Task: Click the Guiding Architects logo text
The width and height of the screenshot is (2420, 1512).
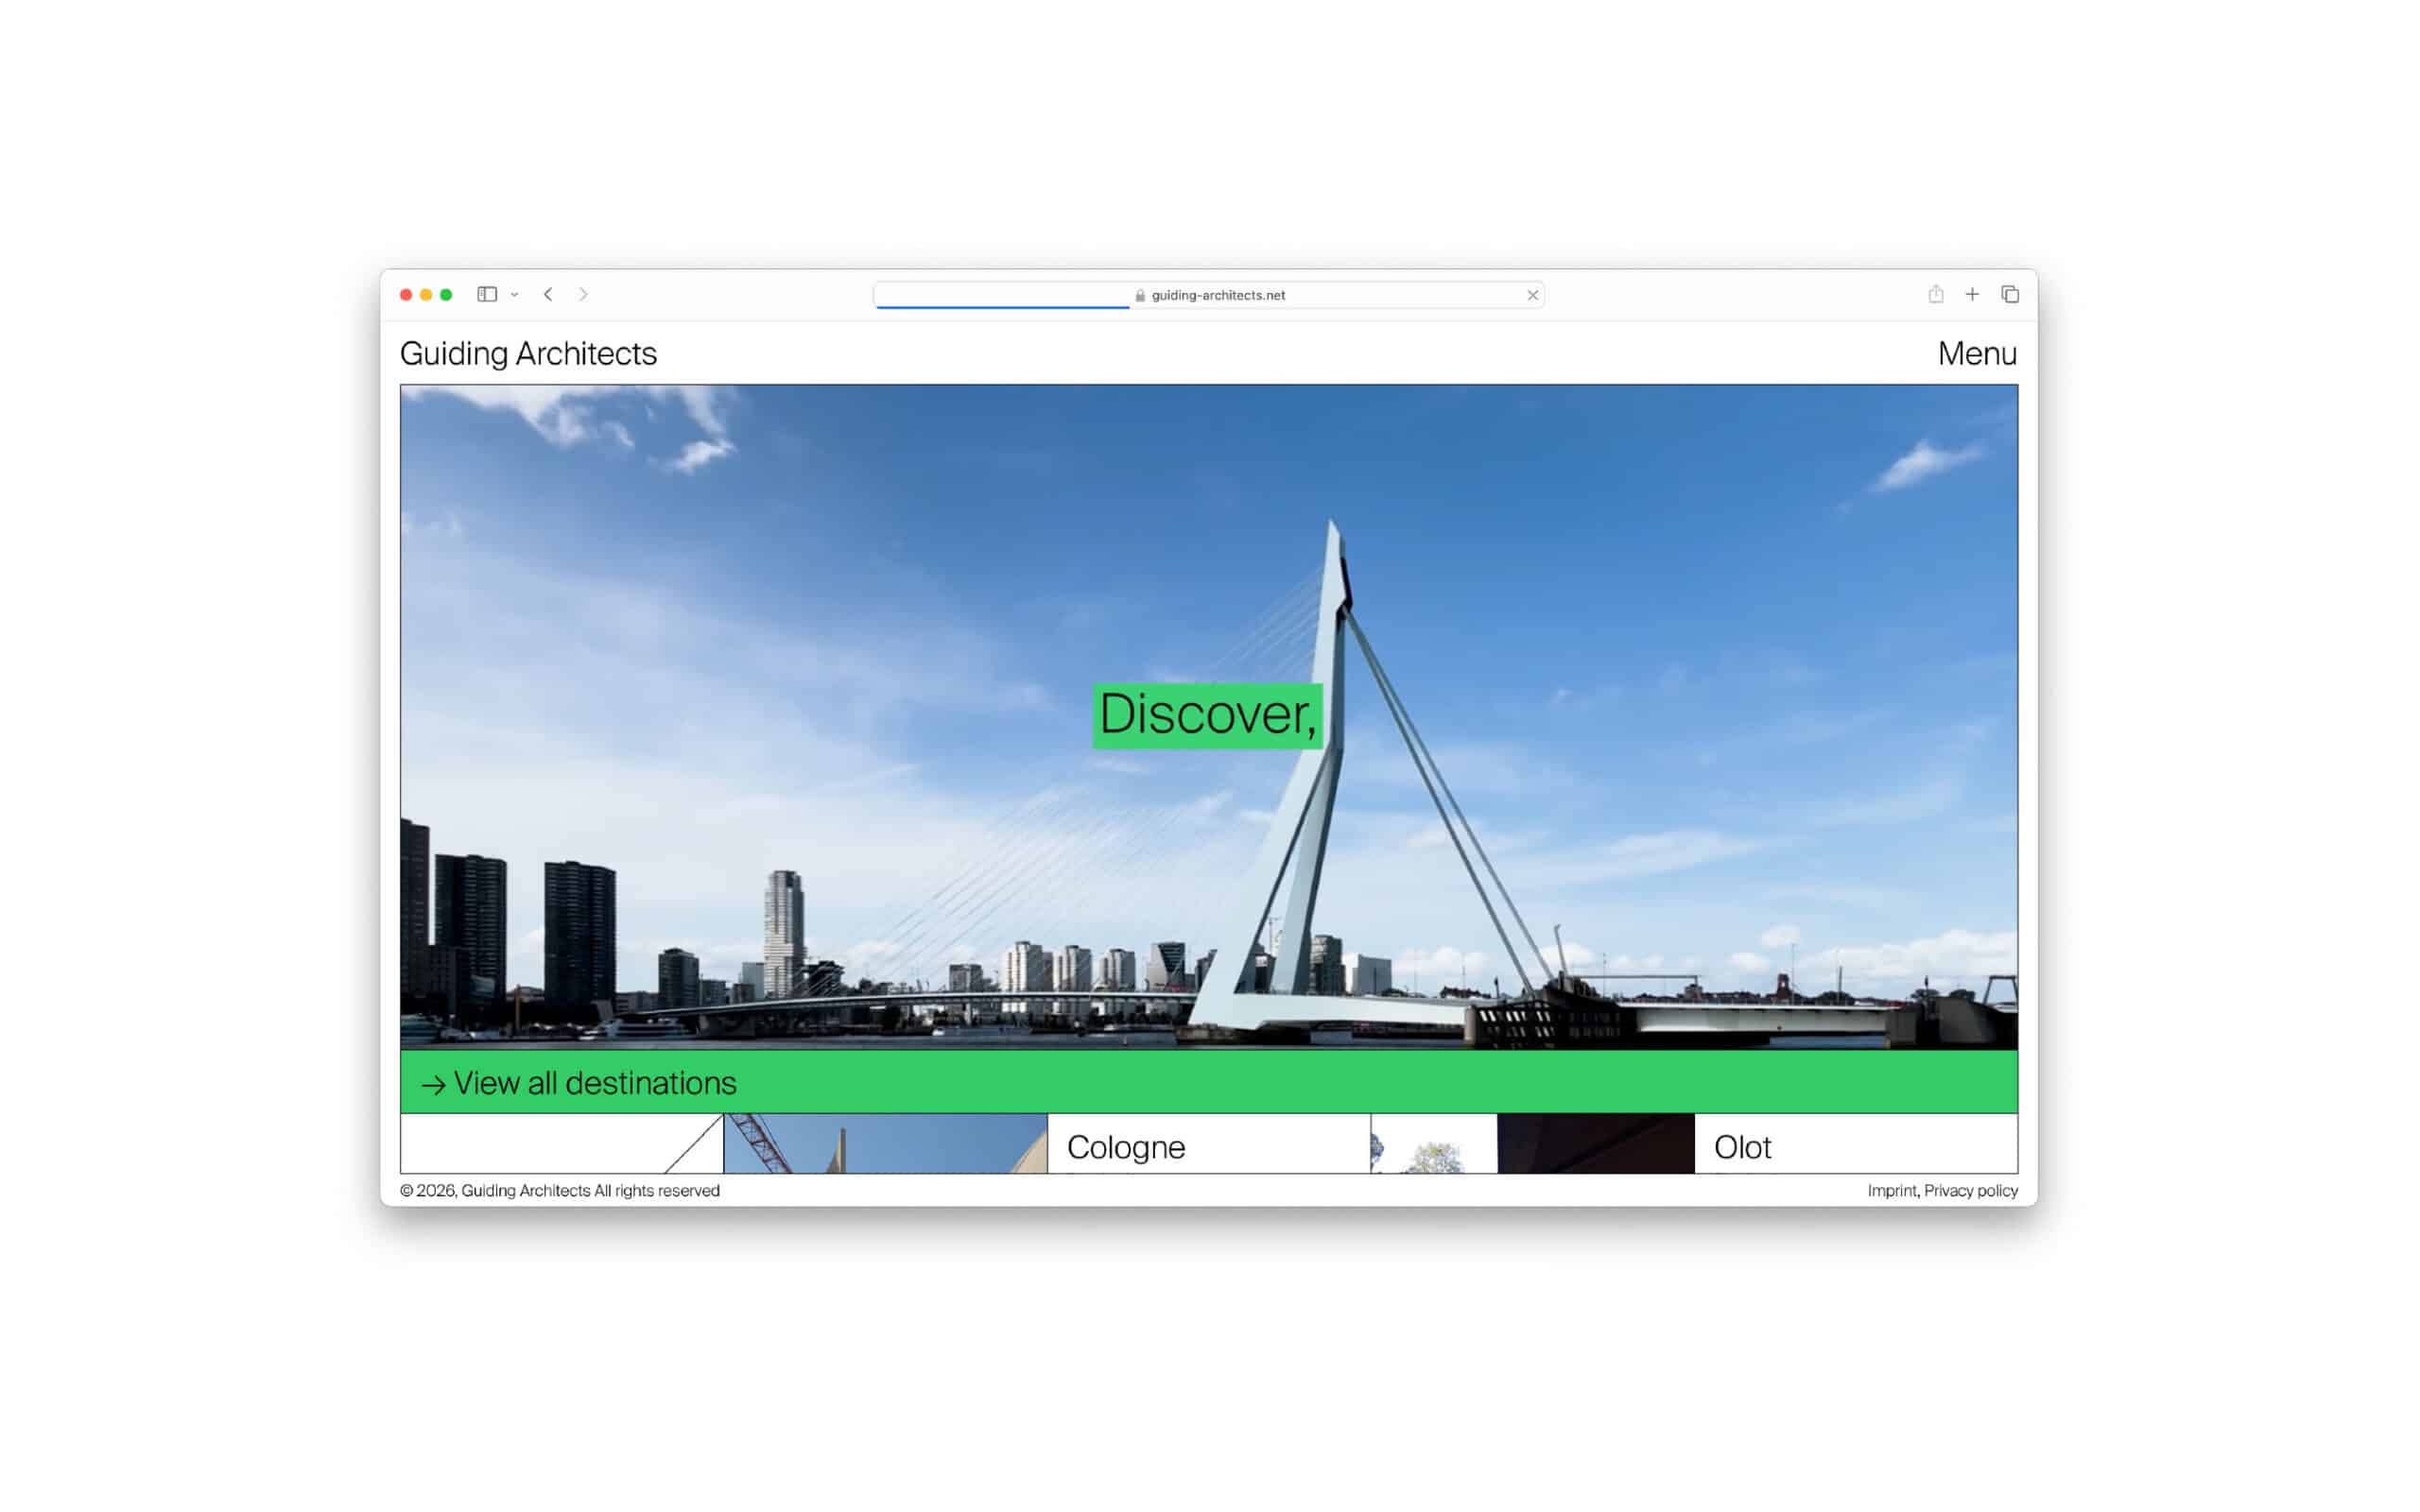Action: coord(528,354)
